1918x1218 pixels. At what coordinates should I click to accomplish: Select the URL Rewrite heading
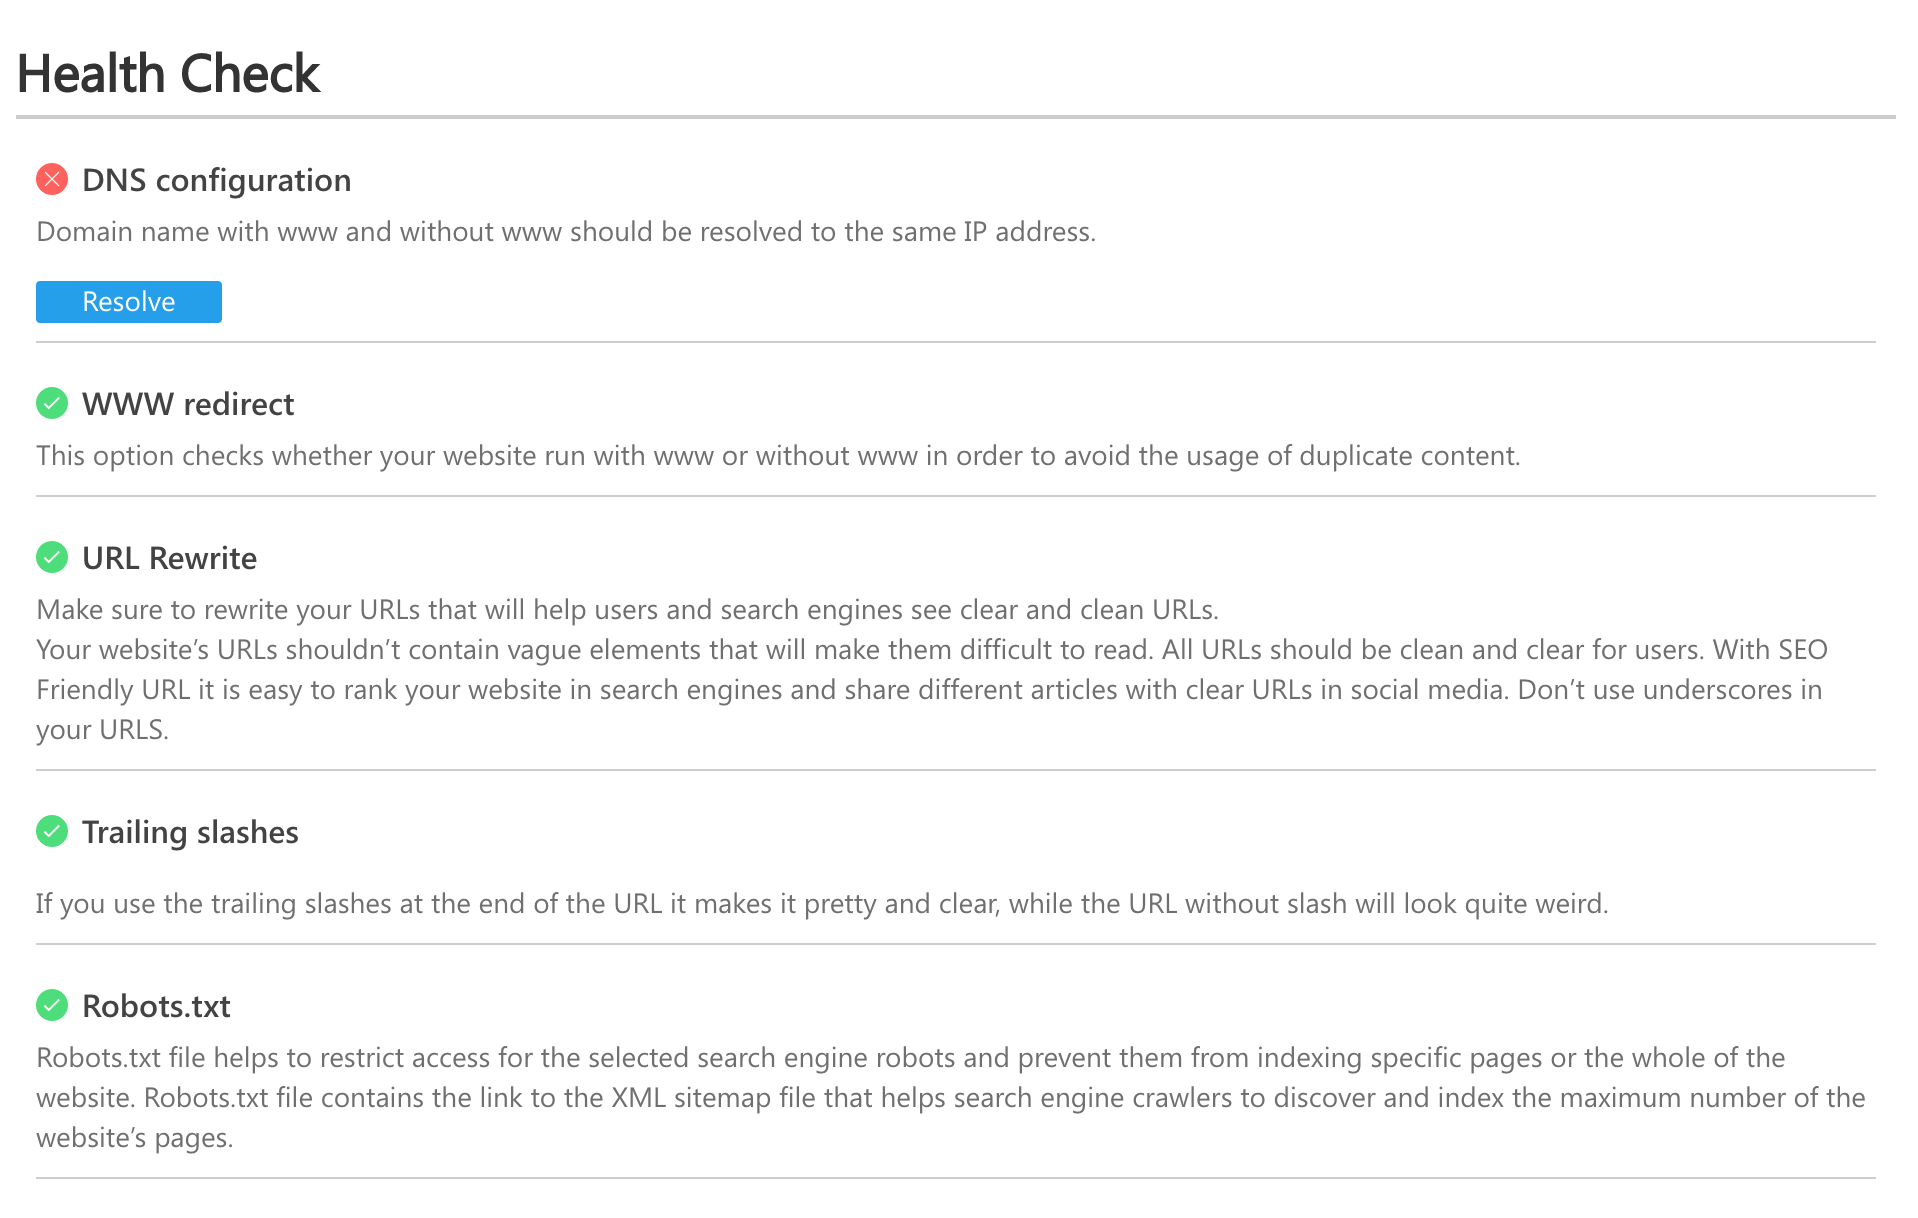(169, 559)
